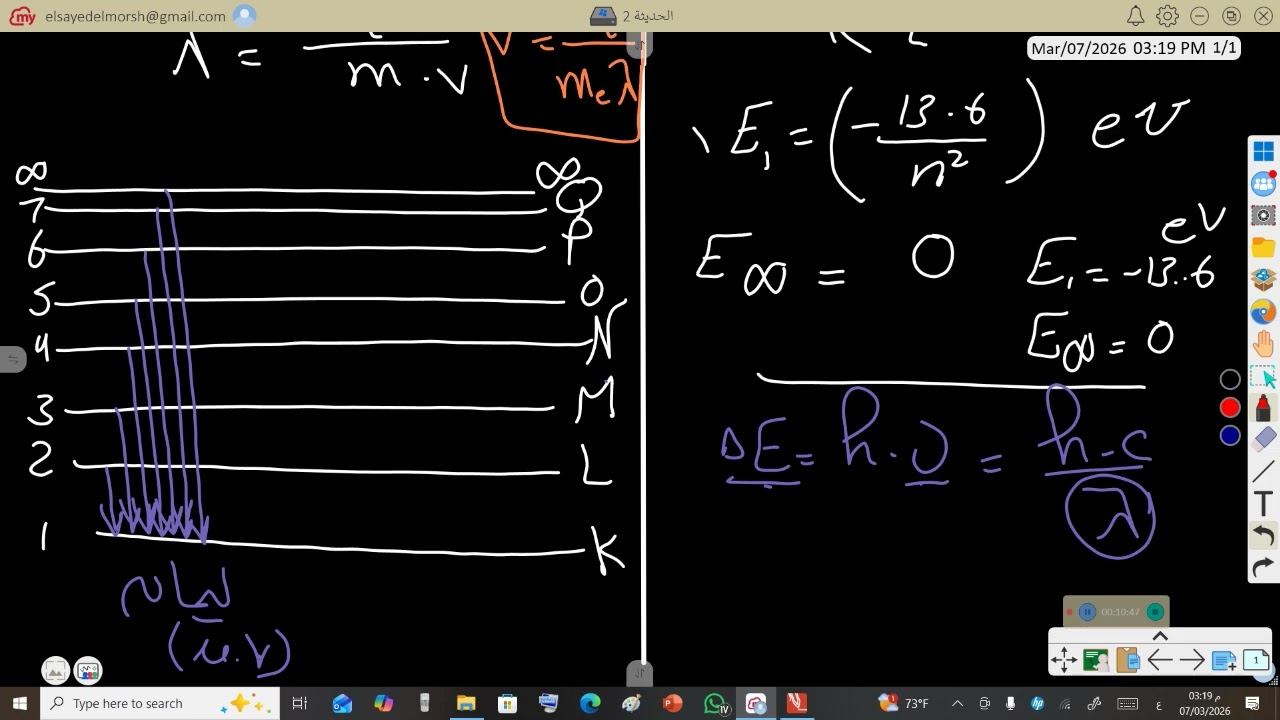Click the remote computer title icon
Viewport: 1280px width, 720px height.
click(x=603, y=16)
